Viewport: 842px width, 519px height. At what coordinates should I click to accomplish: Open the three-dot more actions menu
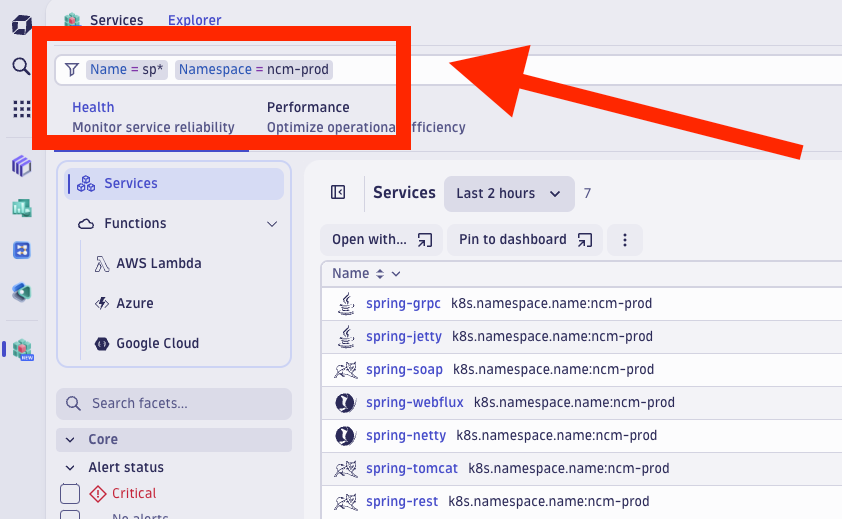pyautogui.click(x=625, y=240)
